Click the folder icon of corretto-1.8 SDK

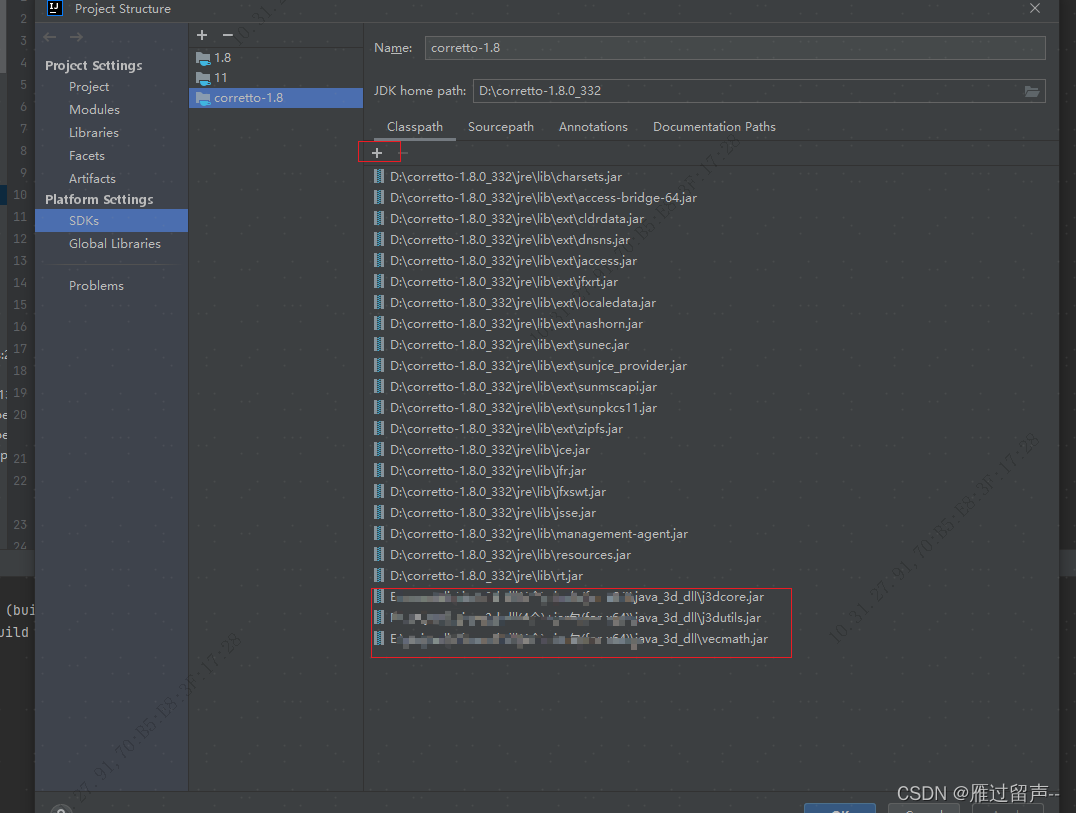[203, 98]
